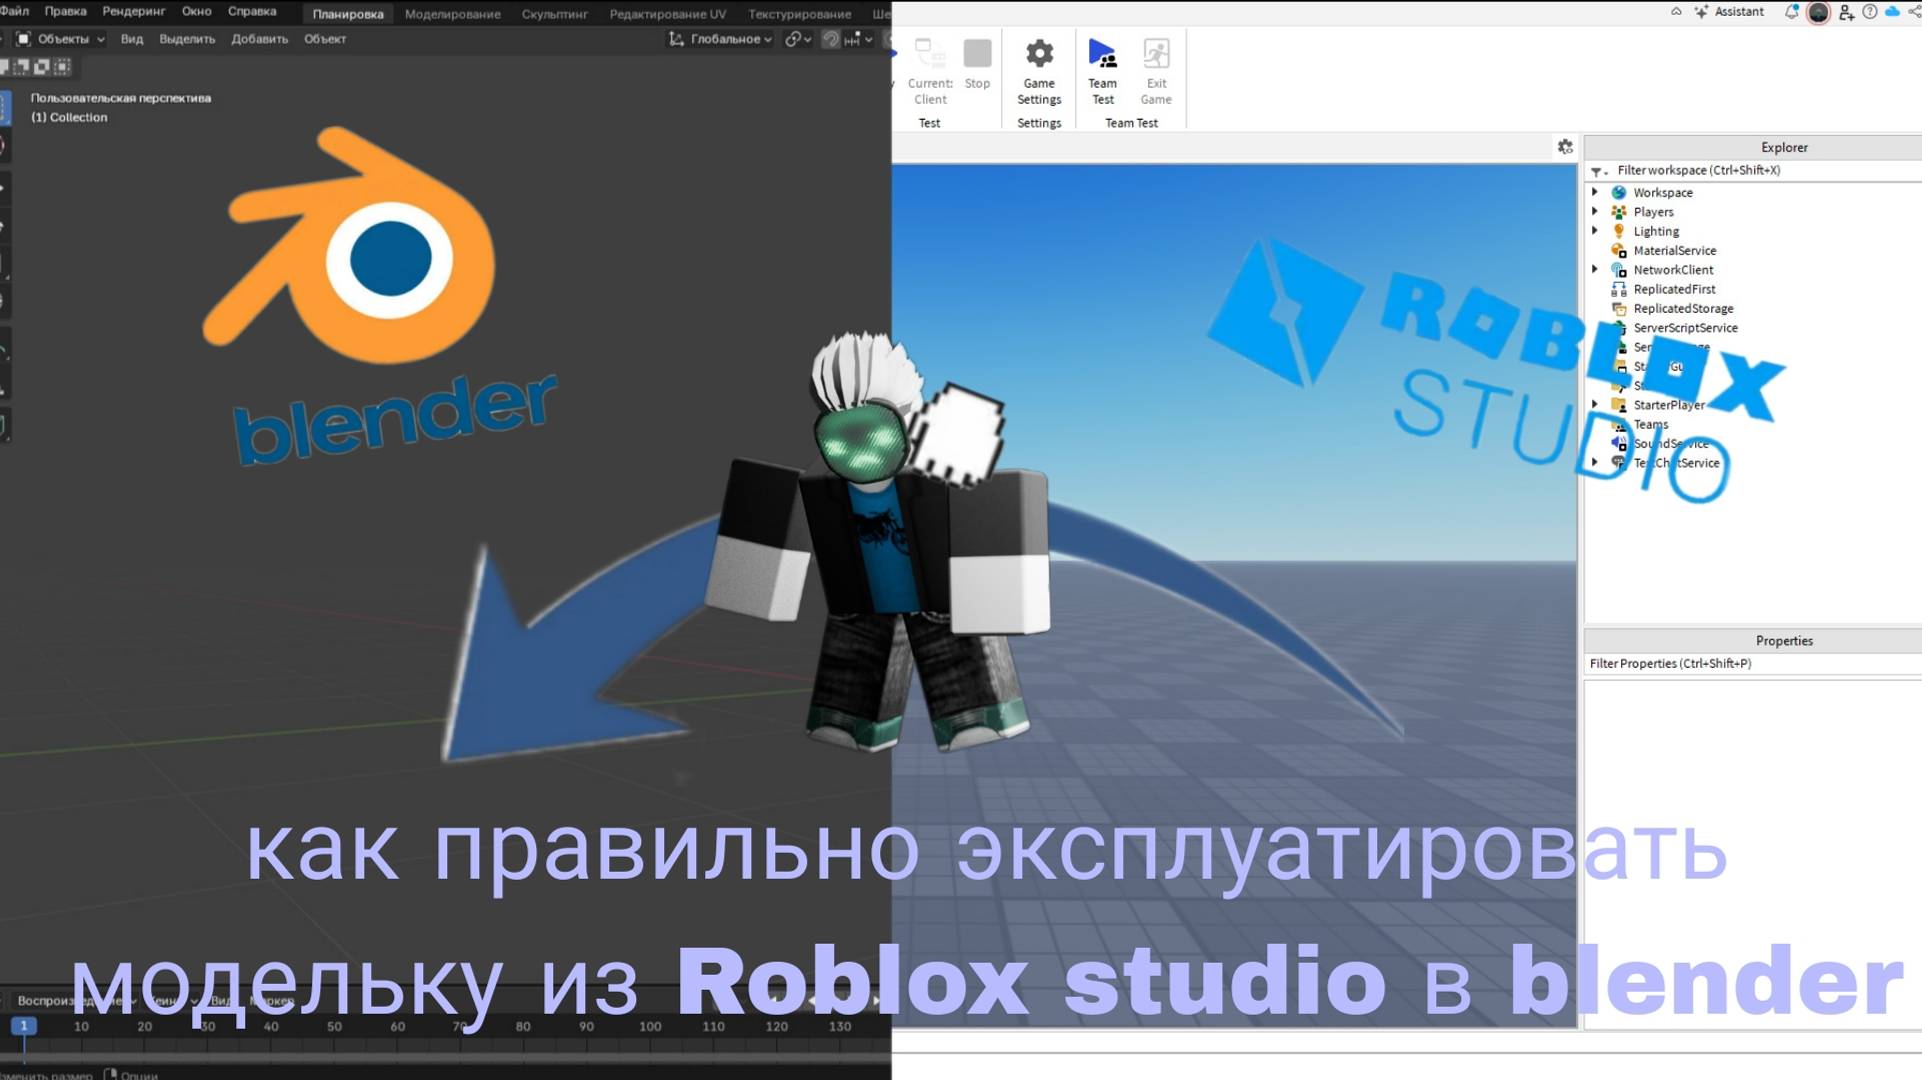This screenshot has width=1922, height=1080.
Task: Open the Explorer panel settings gear
Action: (1565, 146)
